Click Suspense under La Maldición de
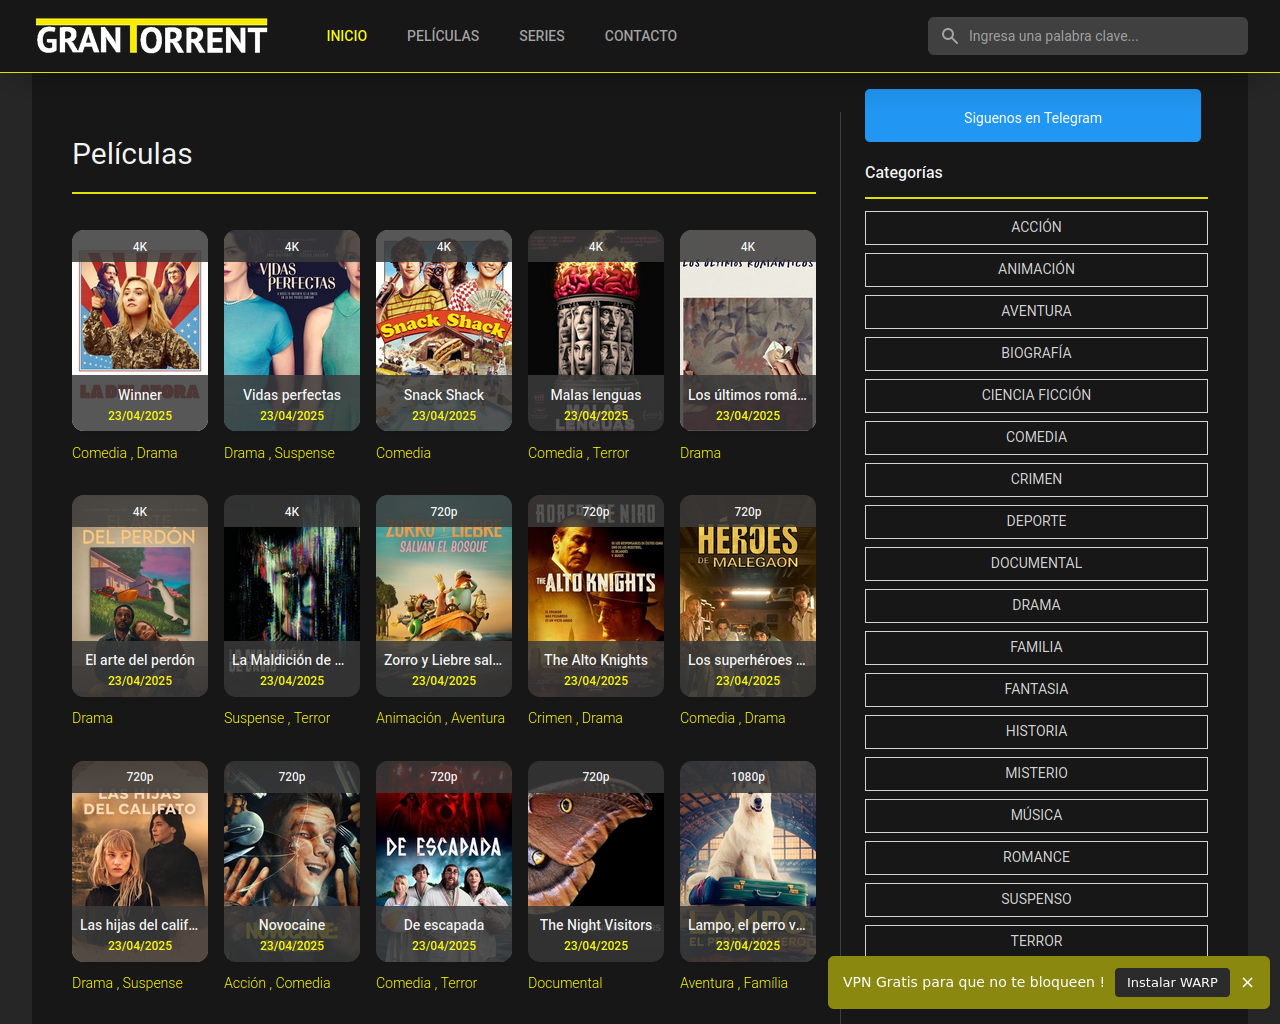The width and height of the screenshot is (1280, 1024). point(254,718)
